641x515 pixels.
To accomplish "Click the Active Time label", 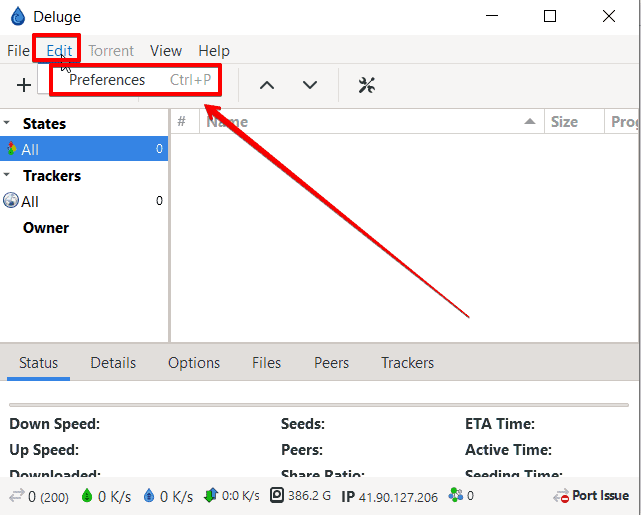I will [508, 450].
